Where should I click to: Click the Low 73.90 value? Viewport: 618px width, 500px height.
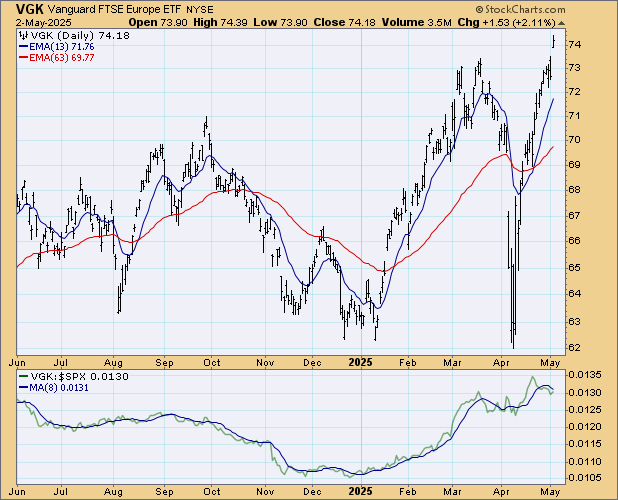[x=280, y=22]
